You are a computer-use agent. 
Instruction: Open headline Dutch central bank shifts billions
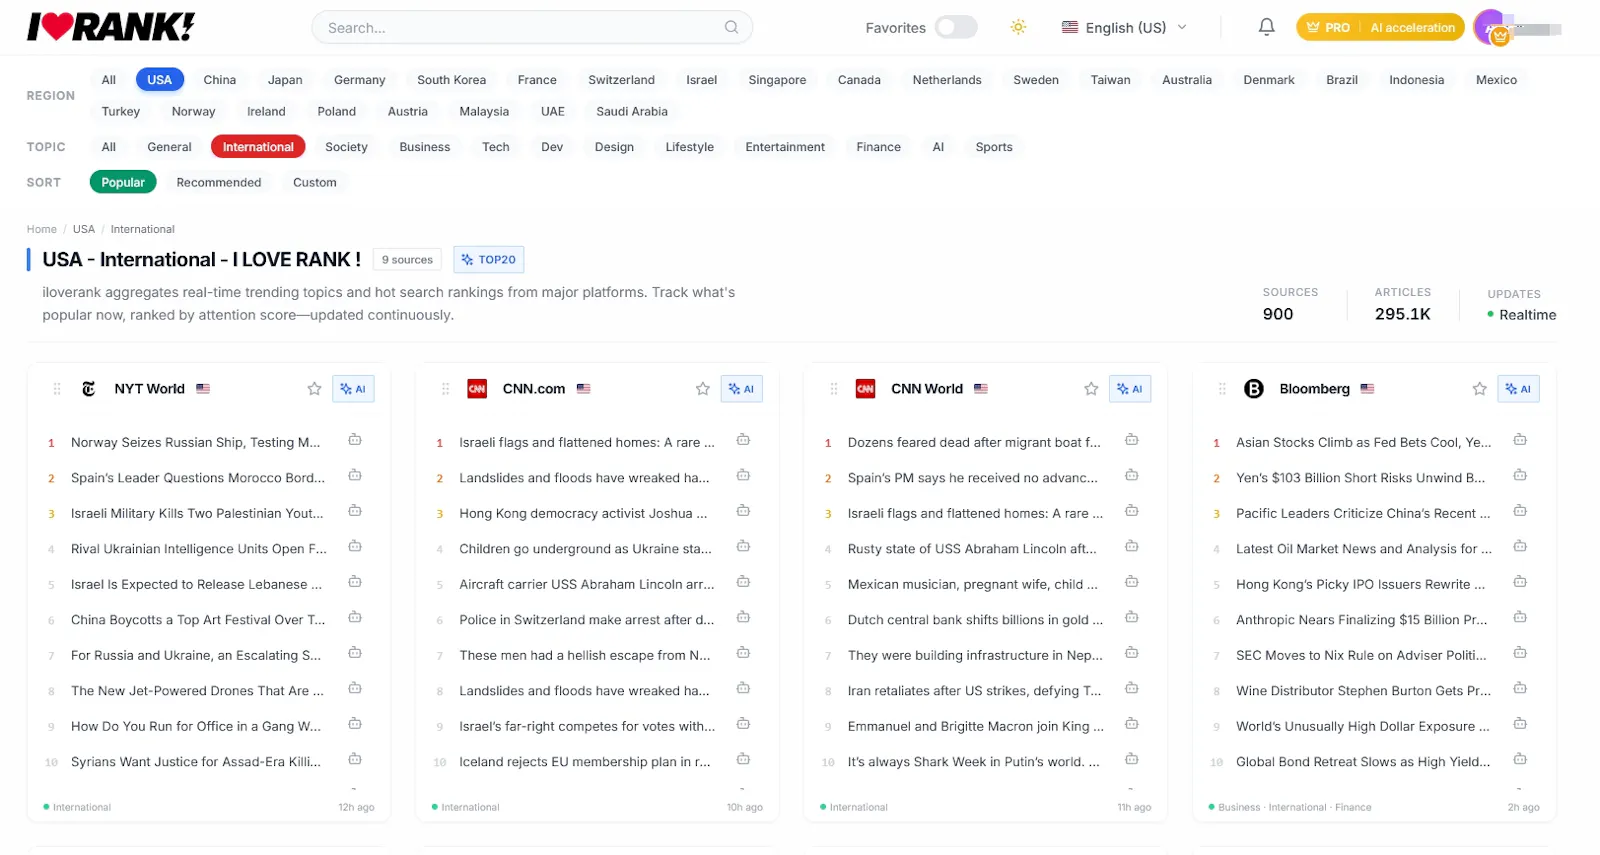(x=975, y=620)
